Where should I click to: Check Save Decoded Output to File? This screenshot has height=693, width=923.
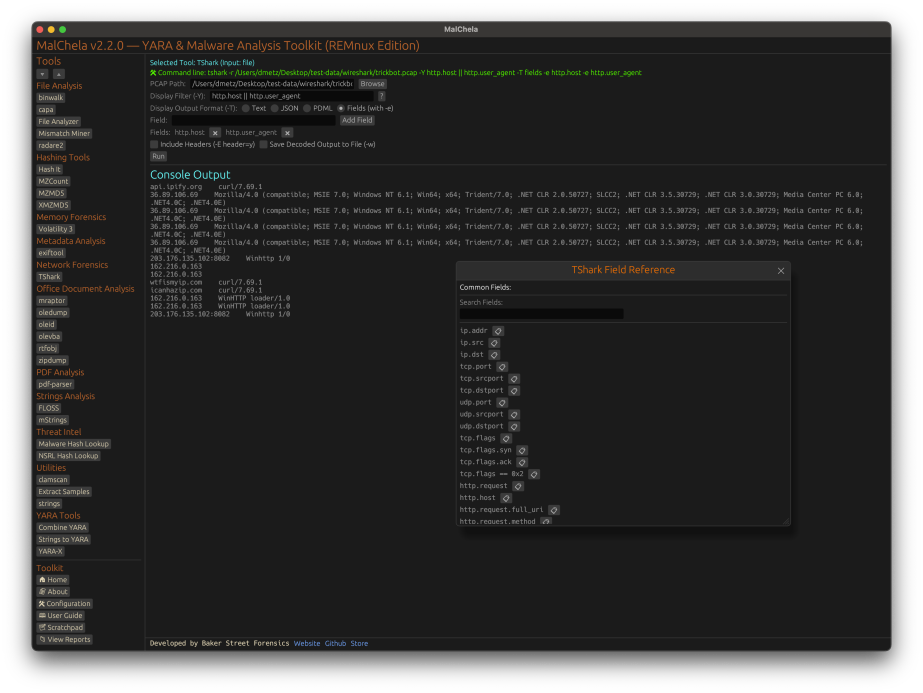(264, 144)
